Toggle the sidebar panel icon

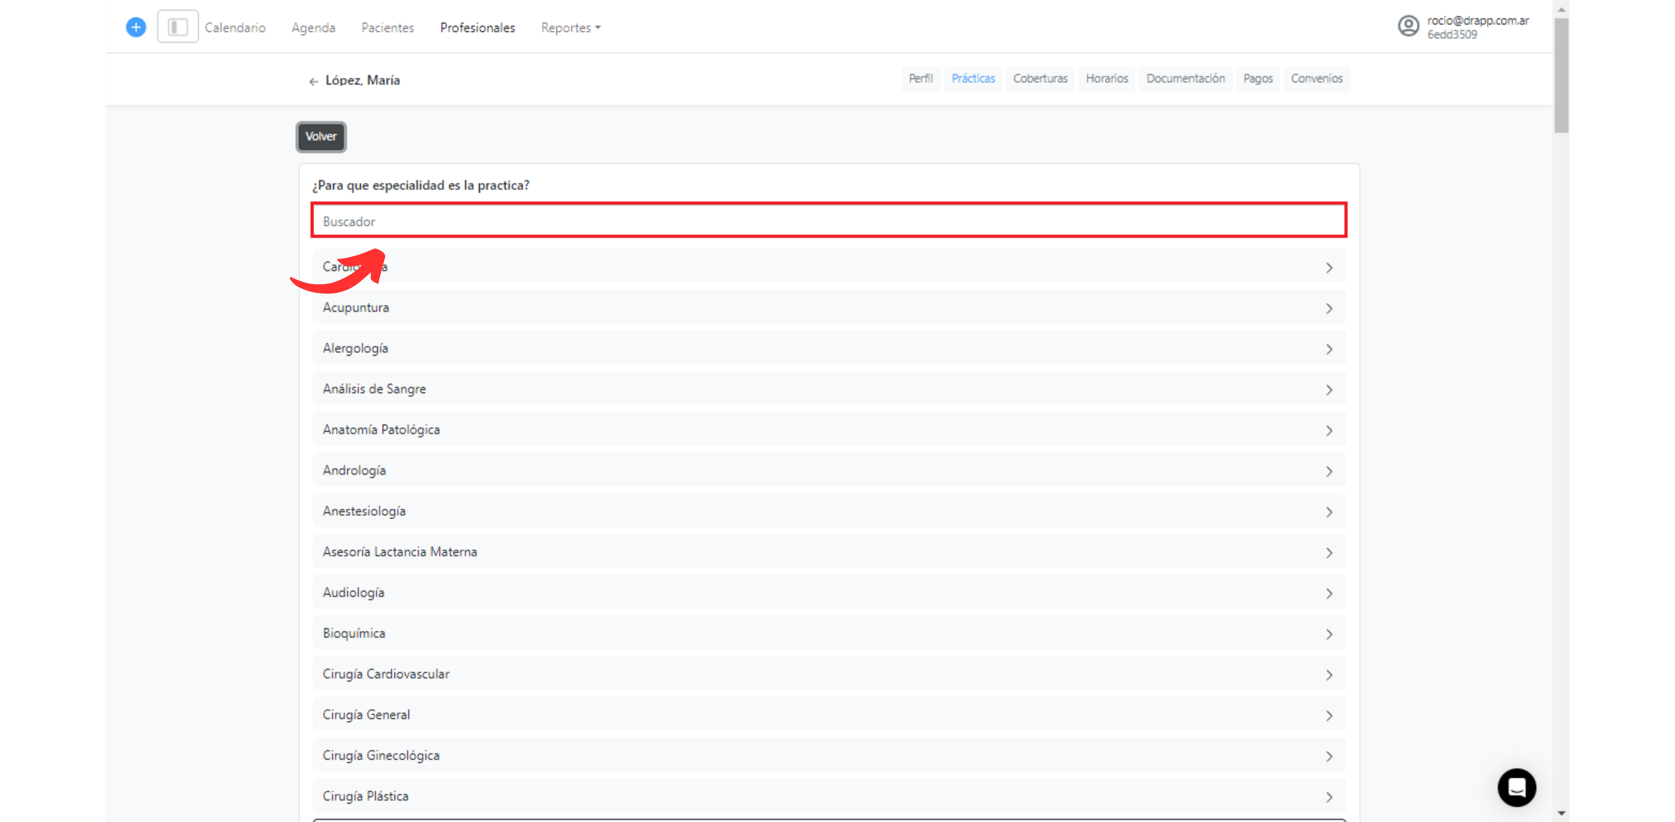(x=178, y=27)
